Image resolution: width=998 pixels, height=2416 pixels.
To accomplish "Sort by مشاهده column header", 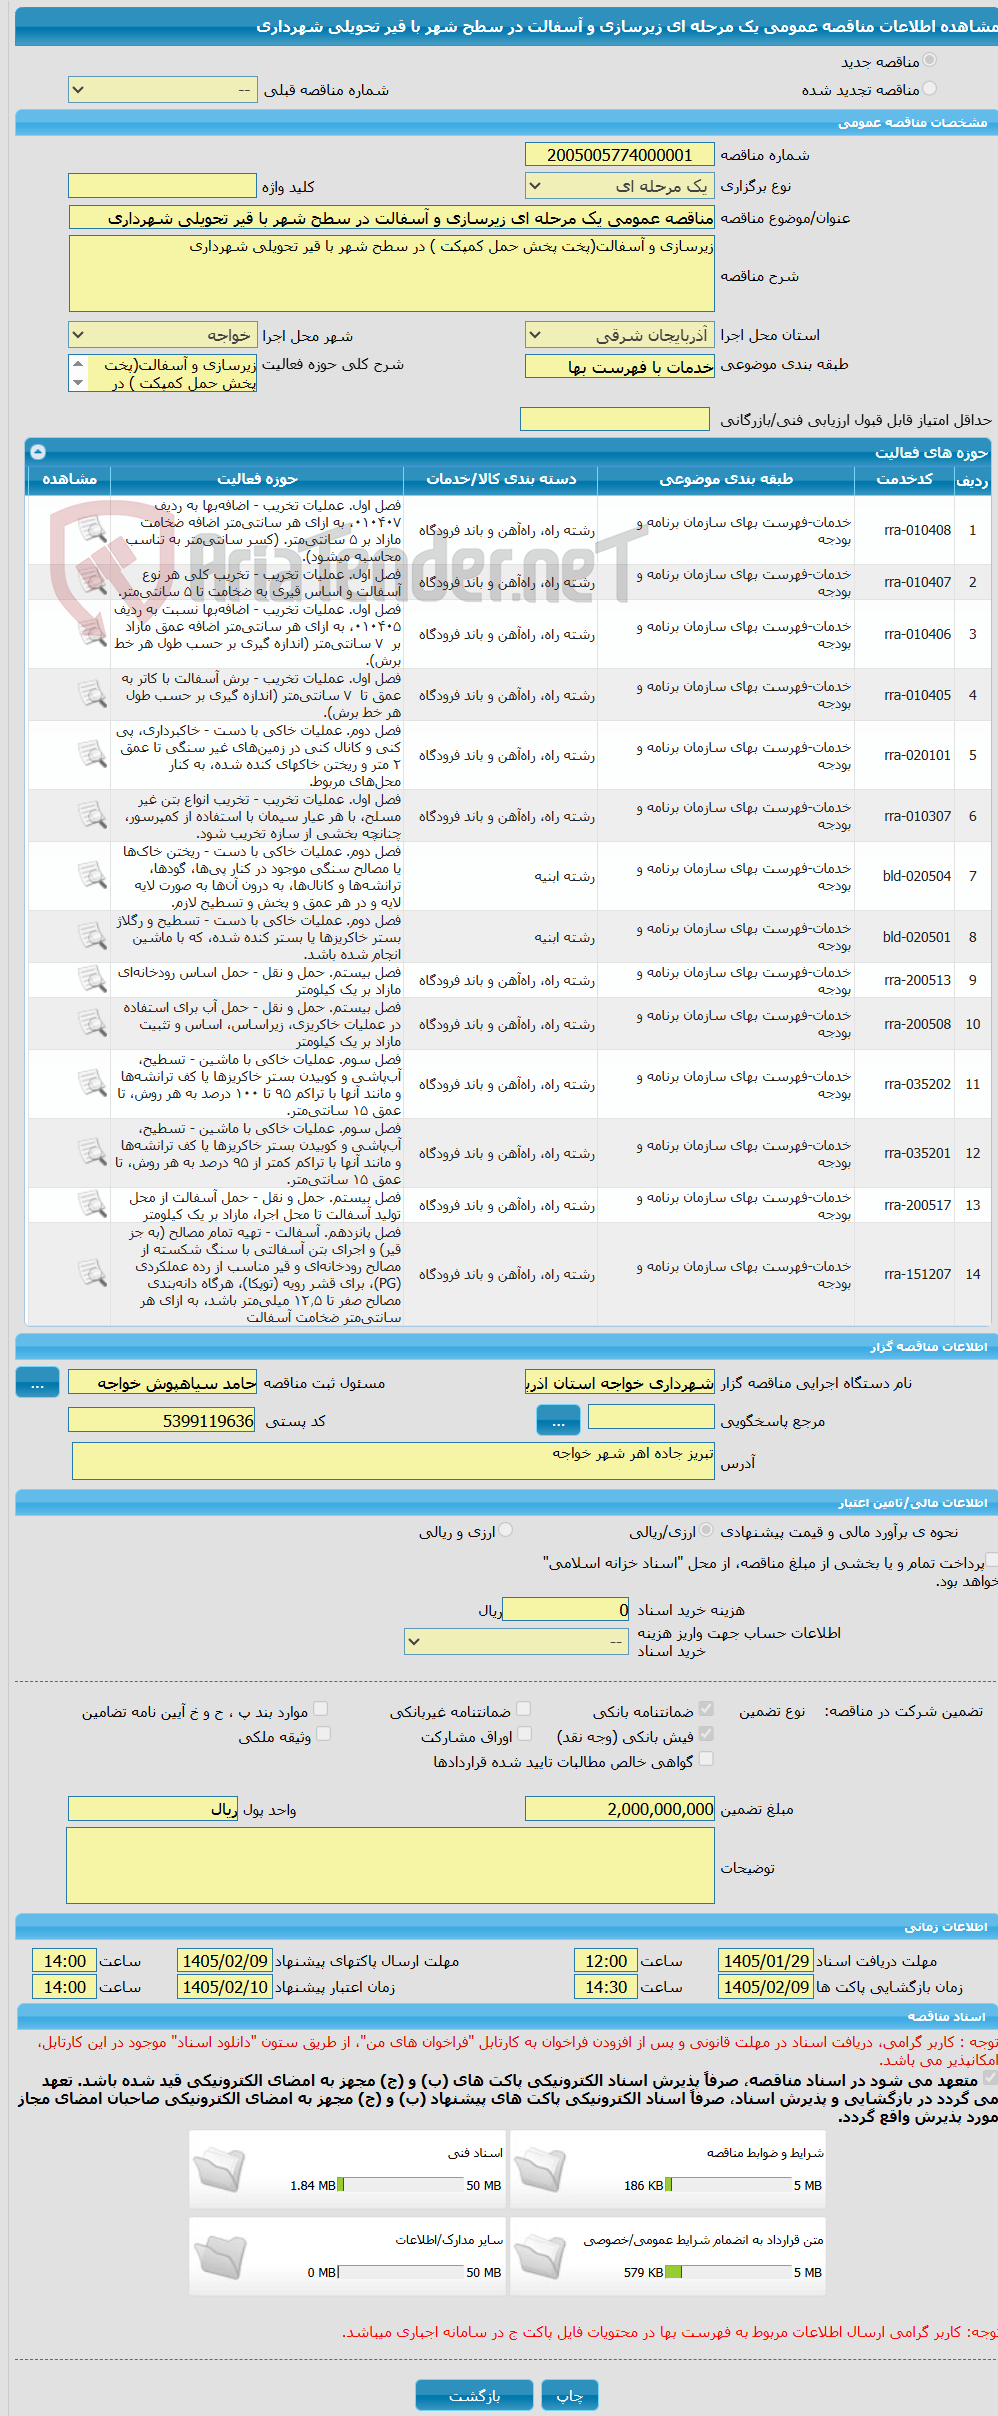I will 69,479.
